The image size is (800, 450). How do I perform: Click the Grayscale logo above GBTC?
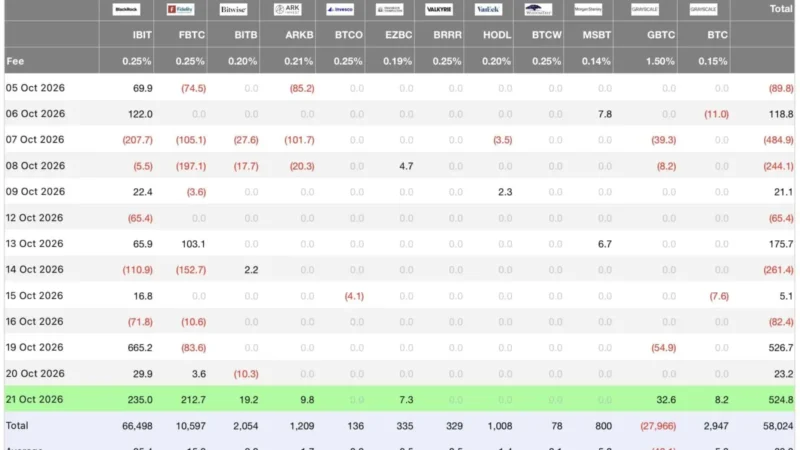tap(644, 9)
